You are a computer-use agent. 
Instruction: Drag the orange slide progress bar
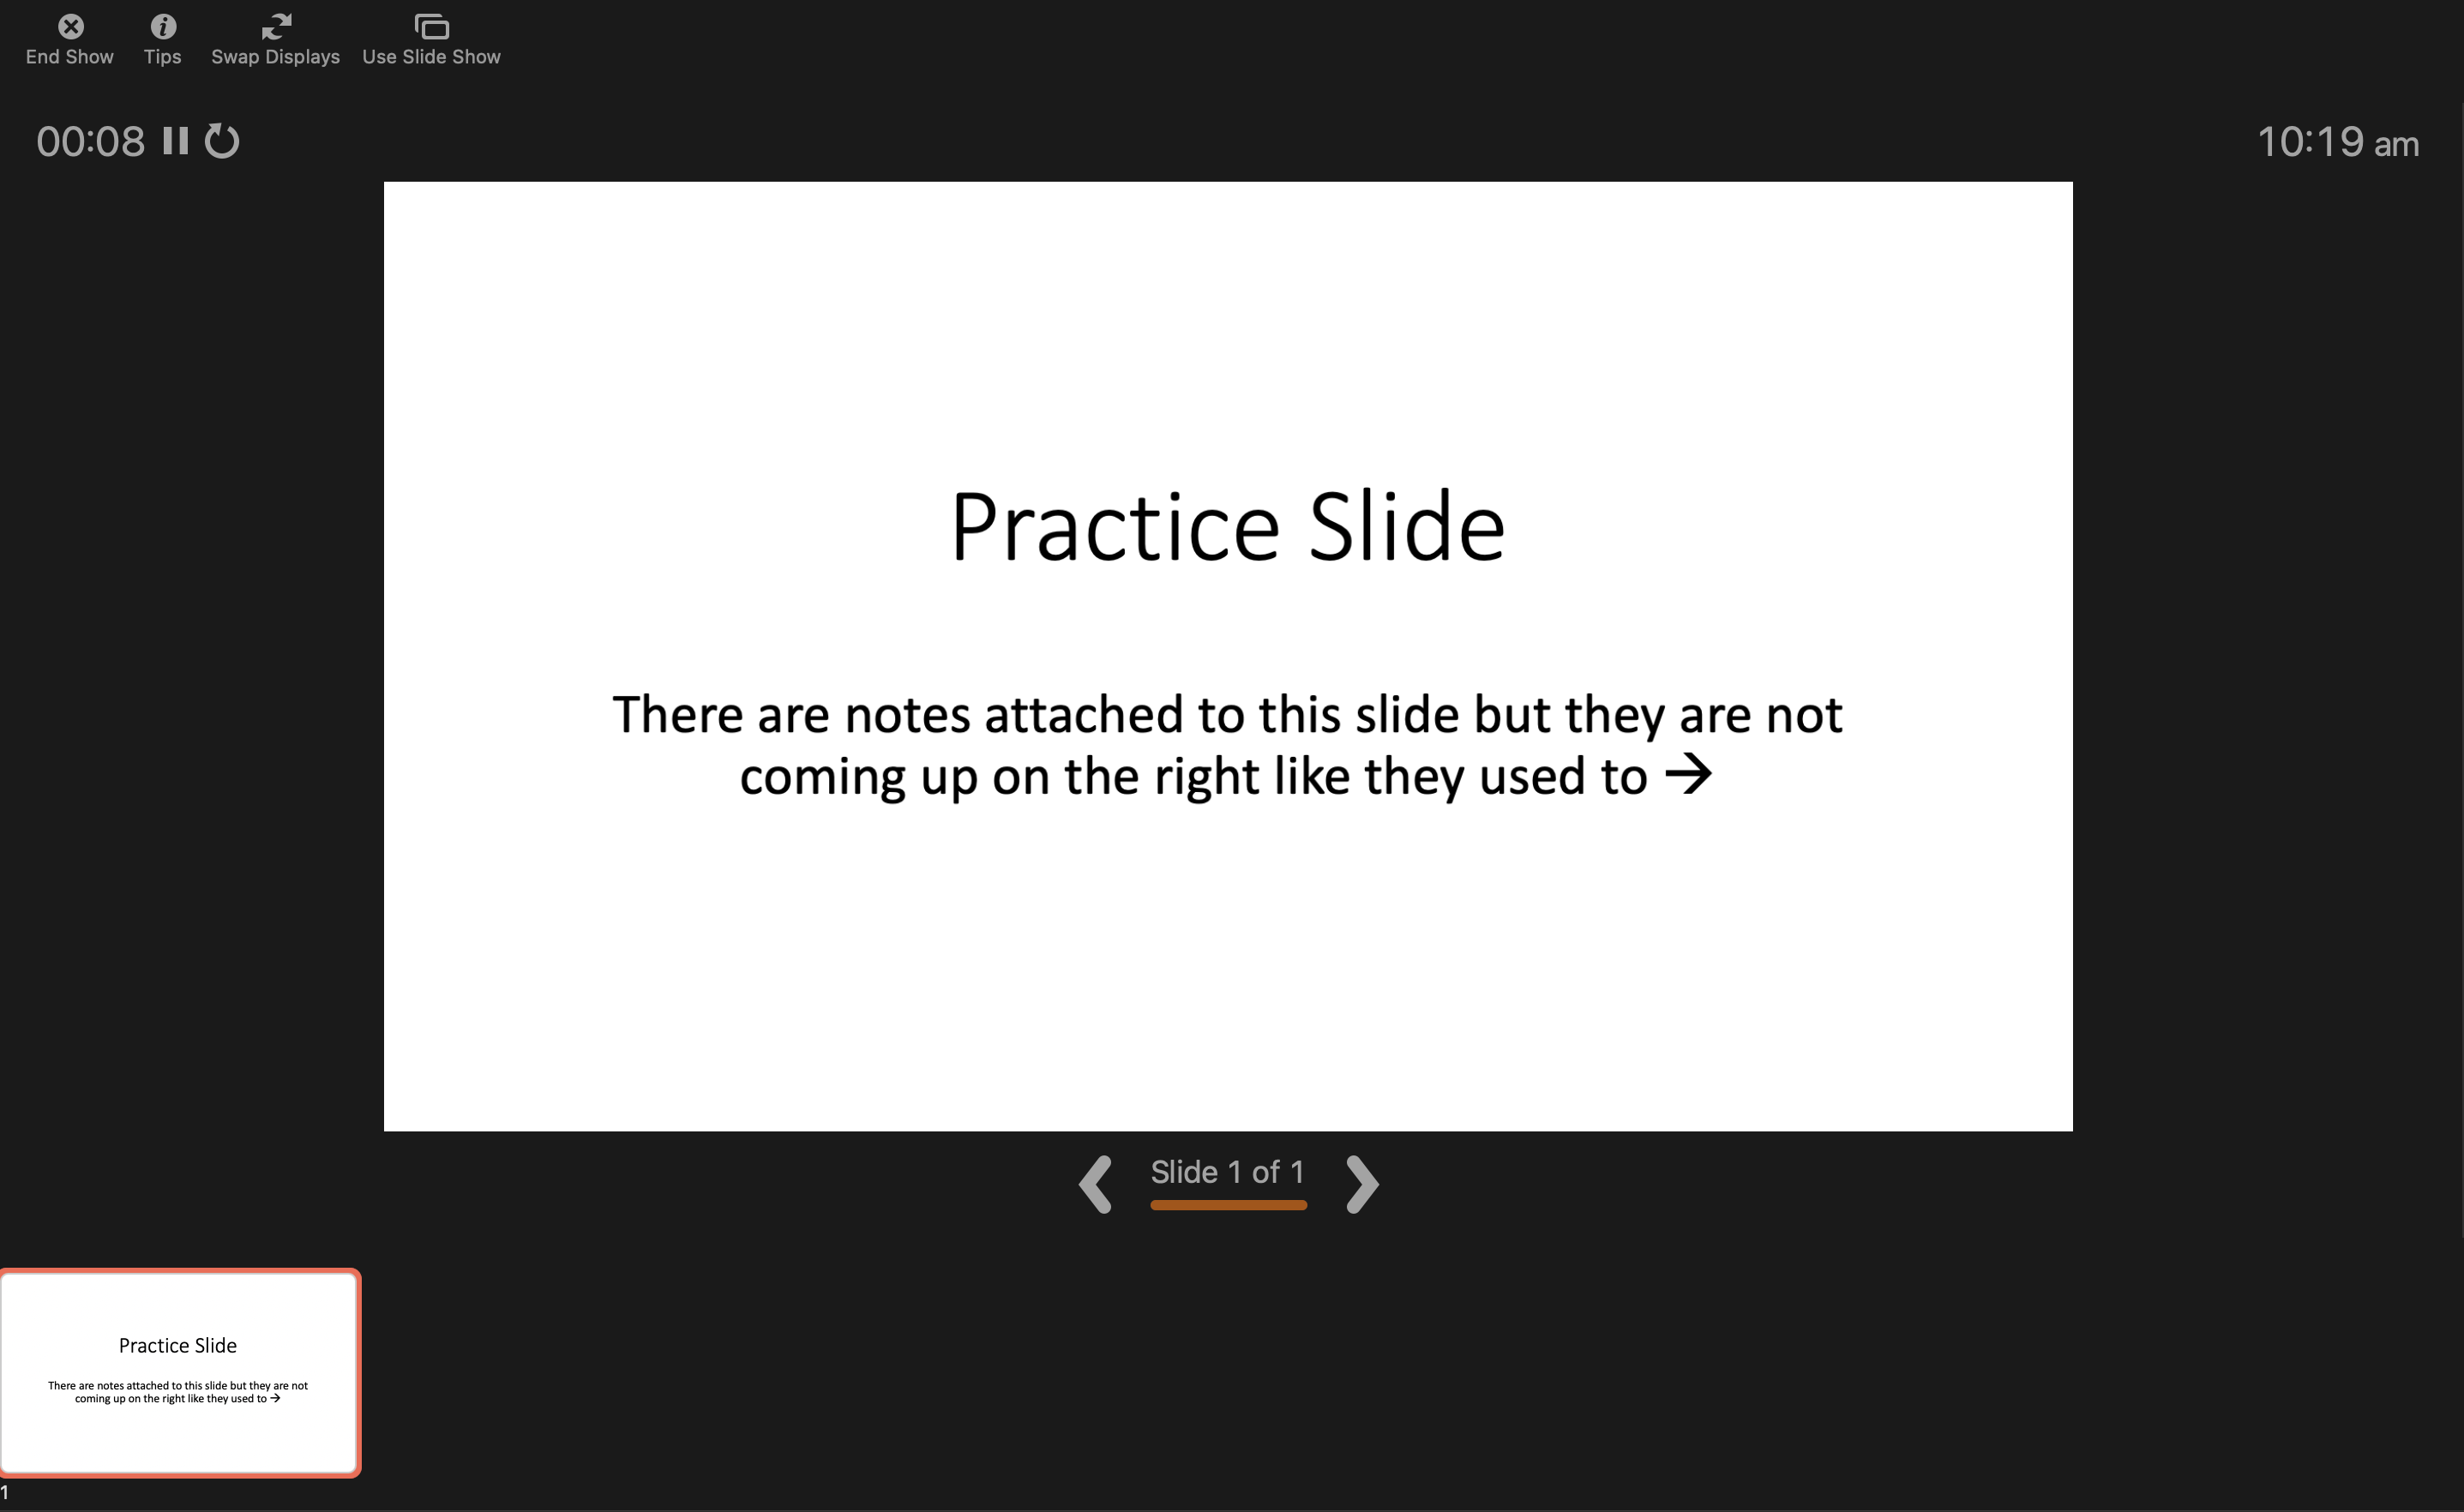[x=1225, y=1204]
